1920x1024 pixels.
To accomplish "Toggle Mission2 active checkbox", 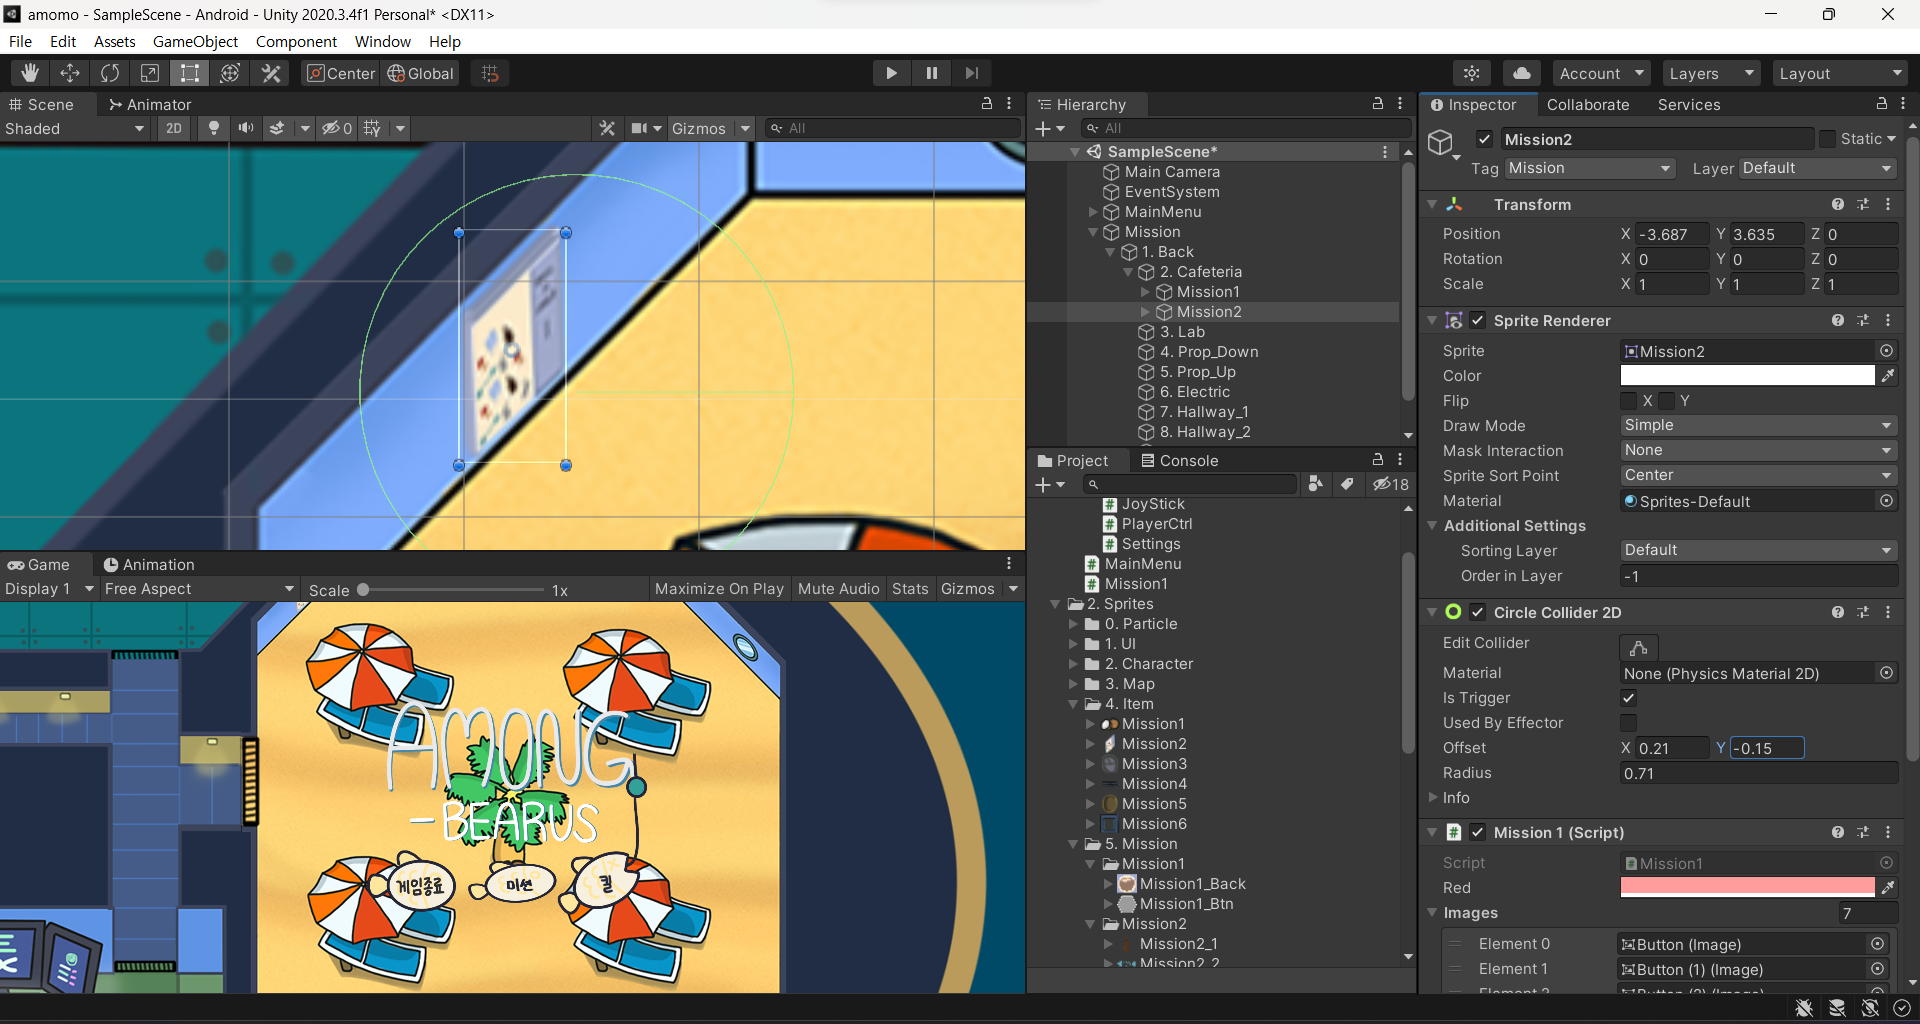I will (1485, 139).
